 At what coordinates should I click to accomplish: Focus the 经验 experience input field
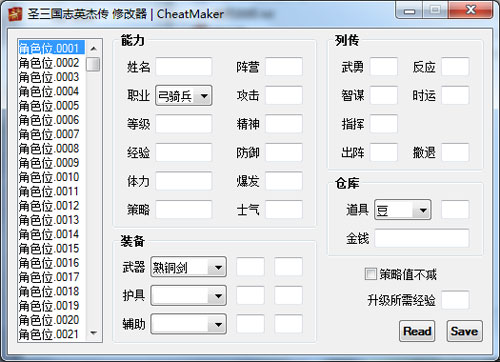(x=184, y=153)
